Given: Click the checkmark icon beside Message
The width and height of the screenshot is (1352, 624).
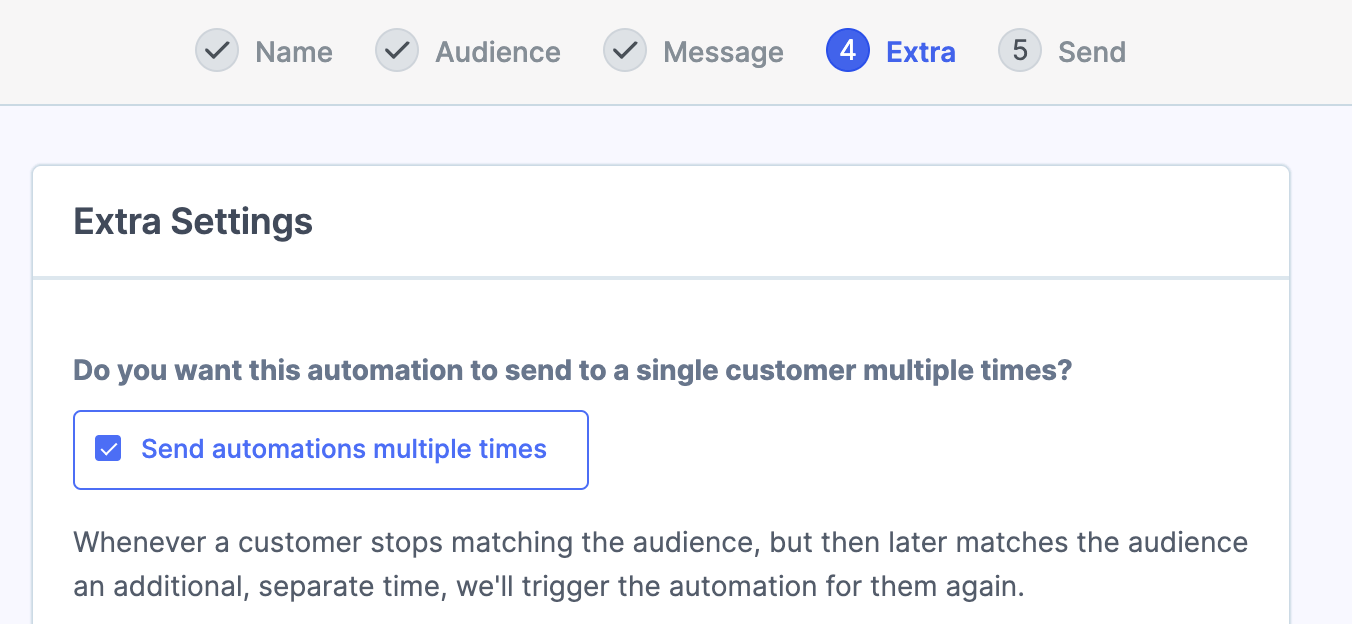Looking at the screenshot, I should (x=625, y=51).
